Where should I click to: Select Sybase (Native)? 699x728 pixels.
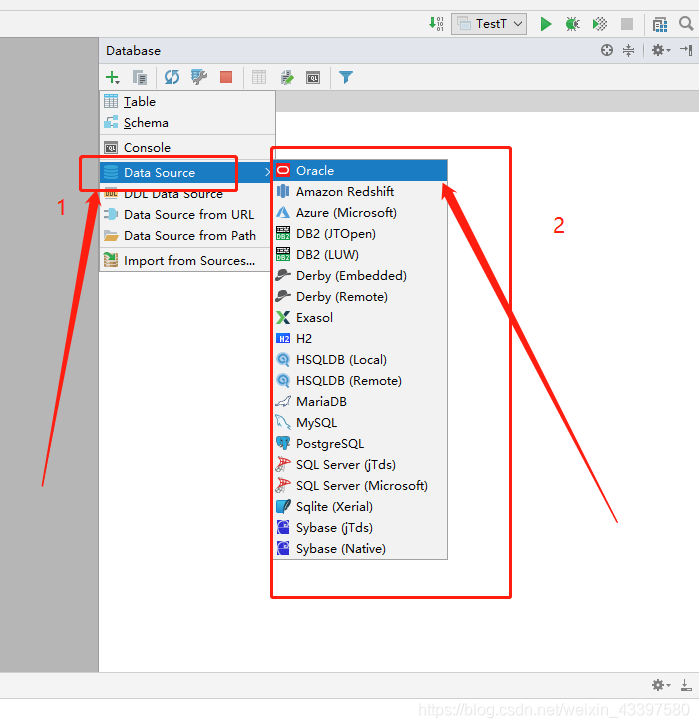pyautogui.click(x=361, y=549)
